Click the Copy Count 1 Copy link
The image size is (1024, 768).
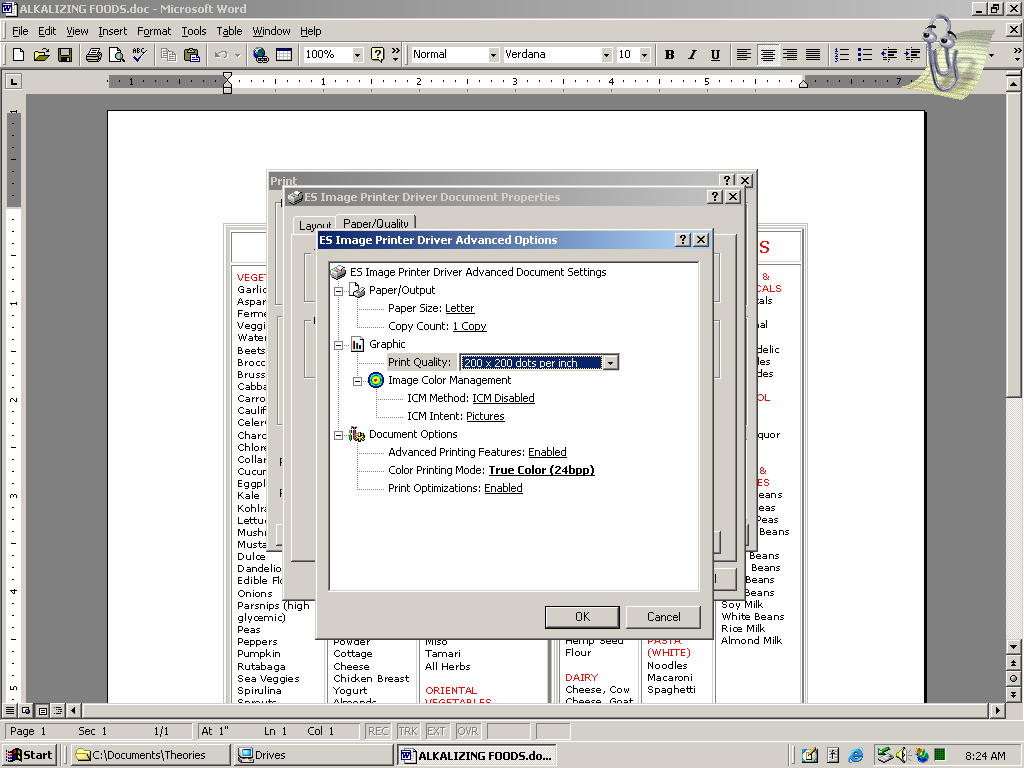tap(469, 327)
